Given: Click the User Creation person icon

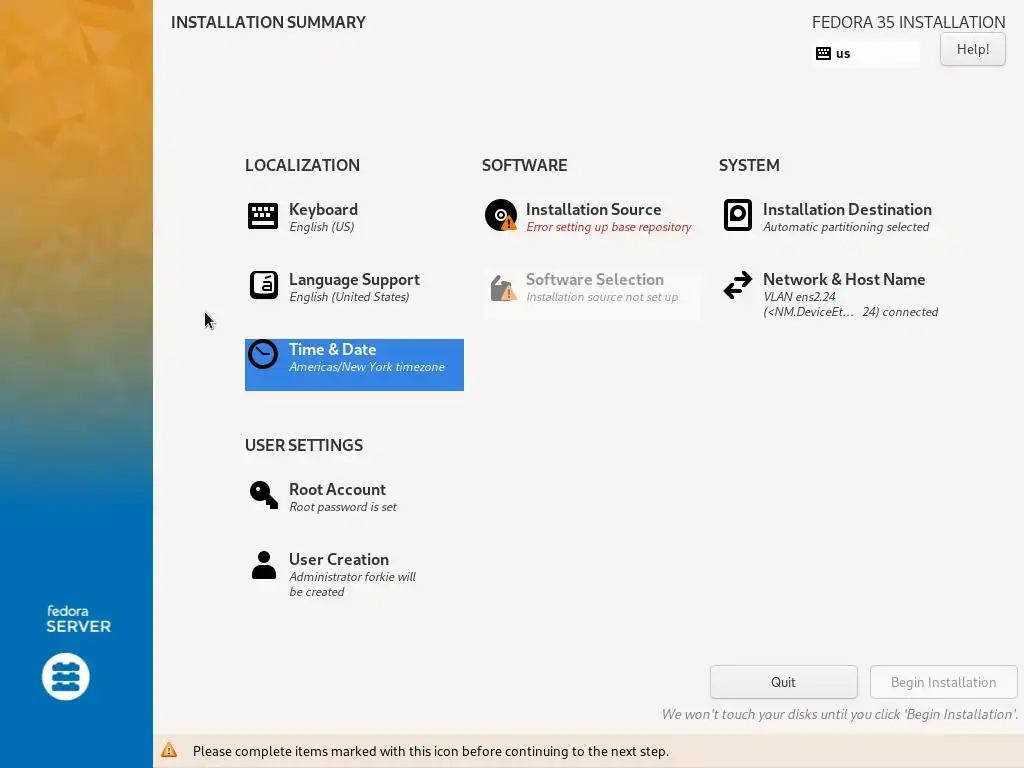Looking at the screenshot, I should point(264,565).
